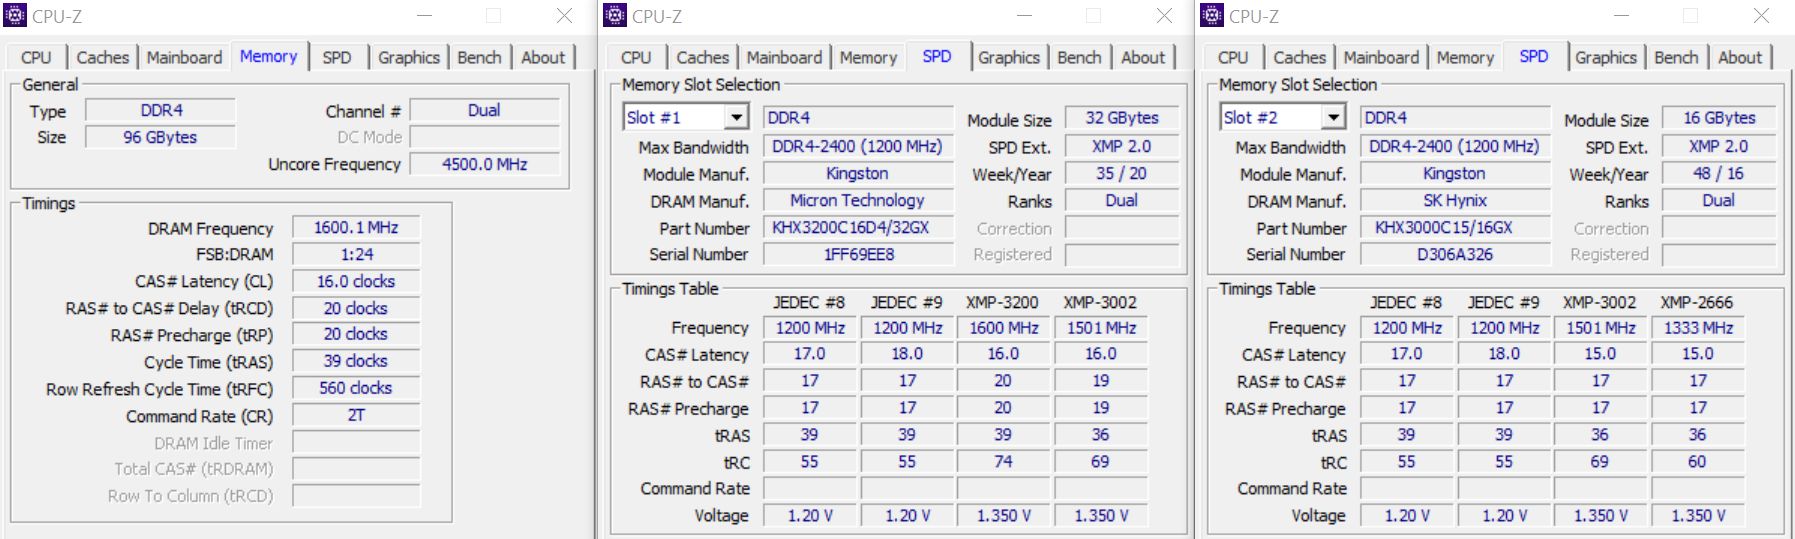The width and height of the screenshot is (1795, 539).
Task: Click the 96 GBytes Size field
Action: [x=161, y=137]
